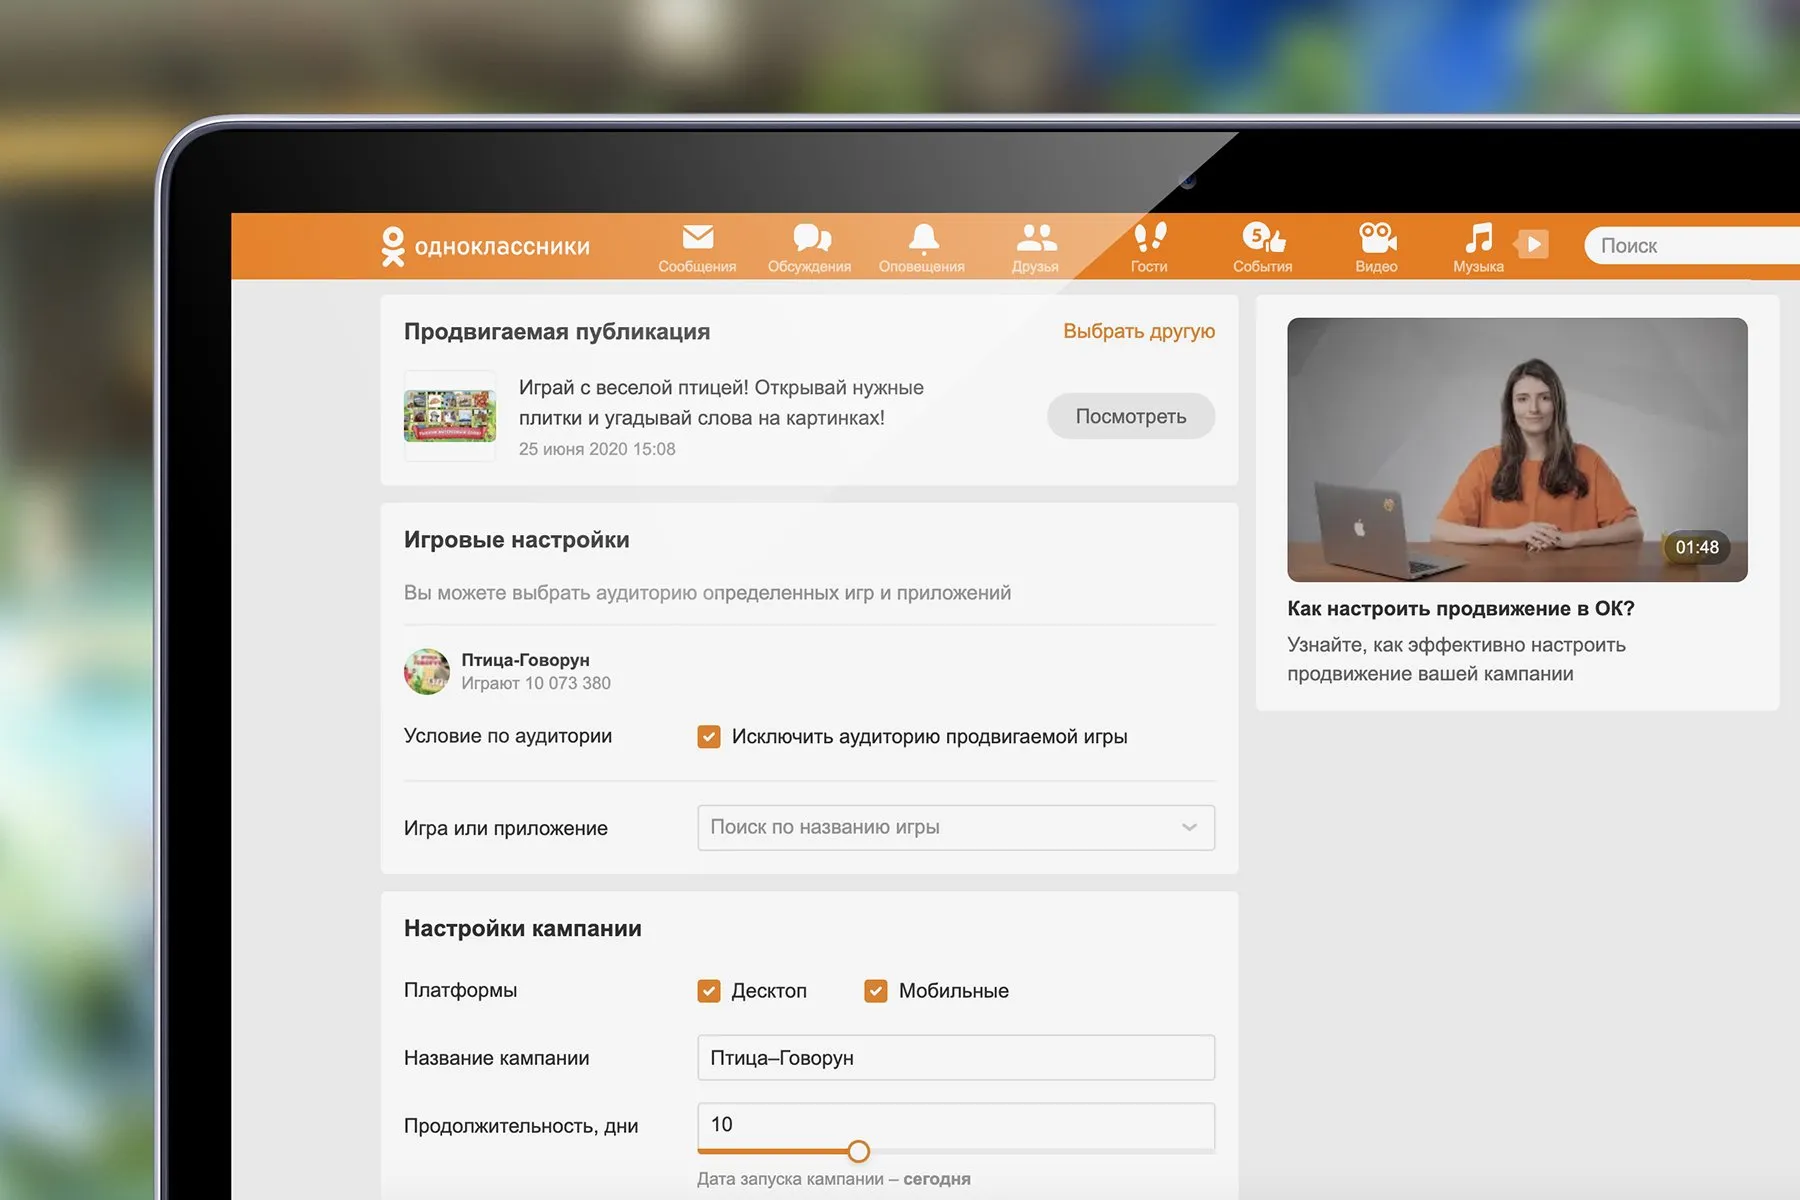This screenshot has width=1800, height=1200.
Task: Click the Игровые настройки heading
Action: [x=517, y=540]
